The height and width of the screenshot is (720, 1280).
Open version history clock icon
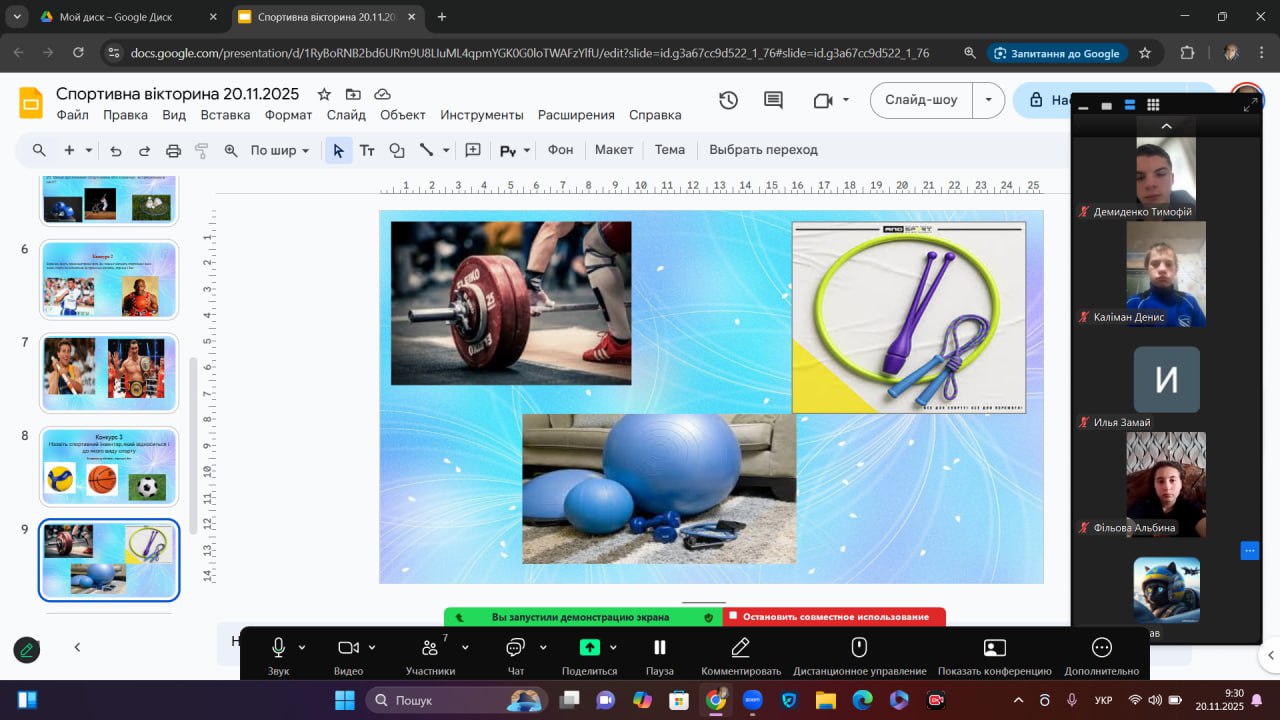point(728,100)
